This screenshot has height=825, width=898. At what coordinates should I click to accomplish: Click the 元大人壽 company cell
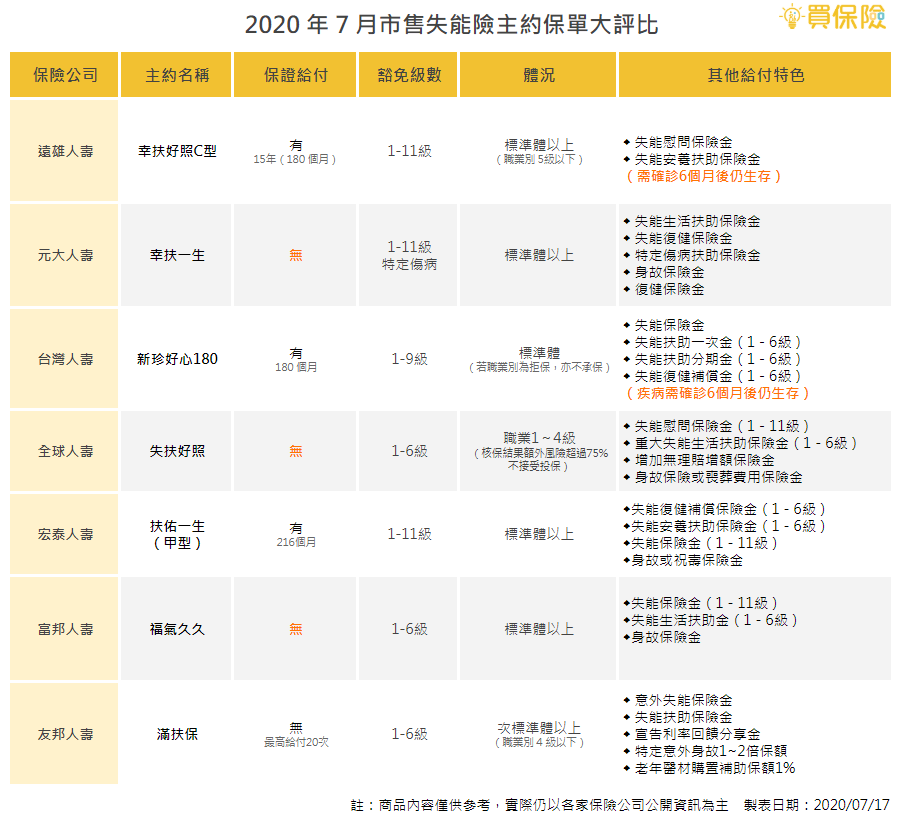(64, 255)
